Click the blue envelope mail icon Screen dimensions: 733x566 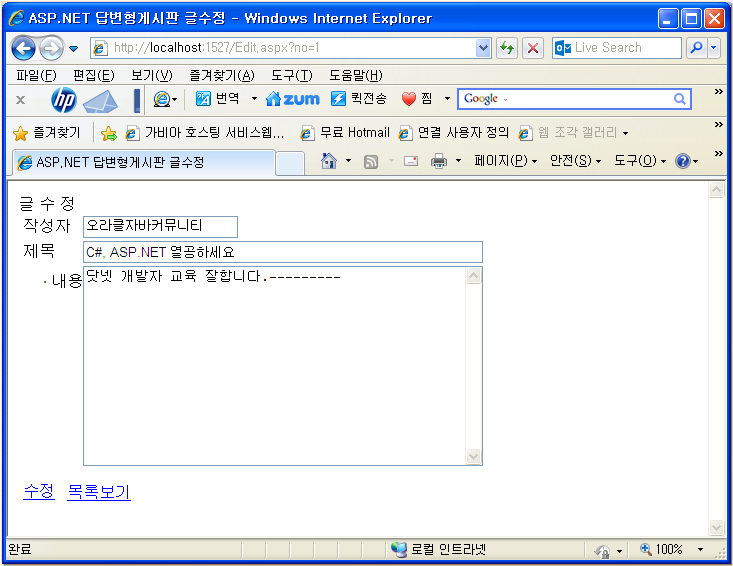101,100
